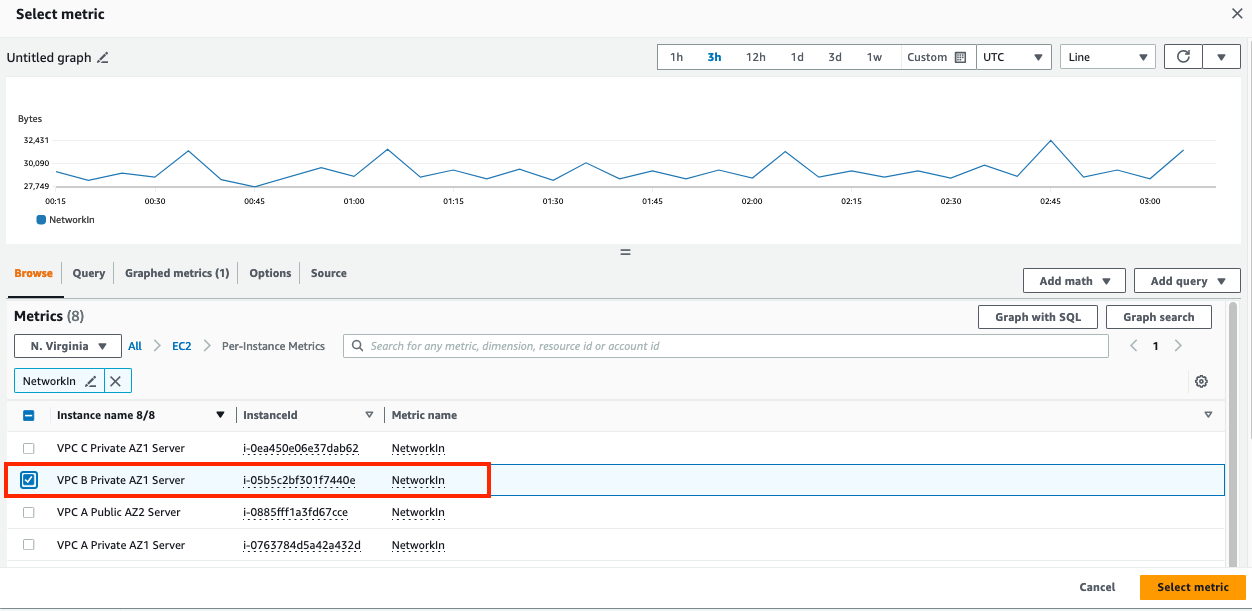Go to previous metrics page

(1133, 346)
